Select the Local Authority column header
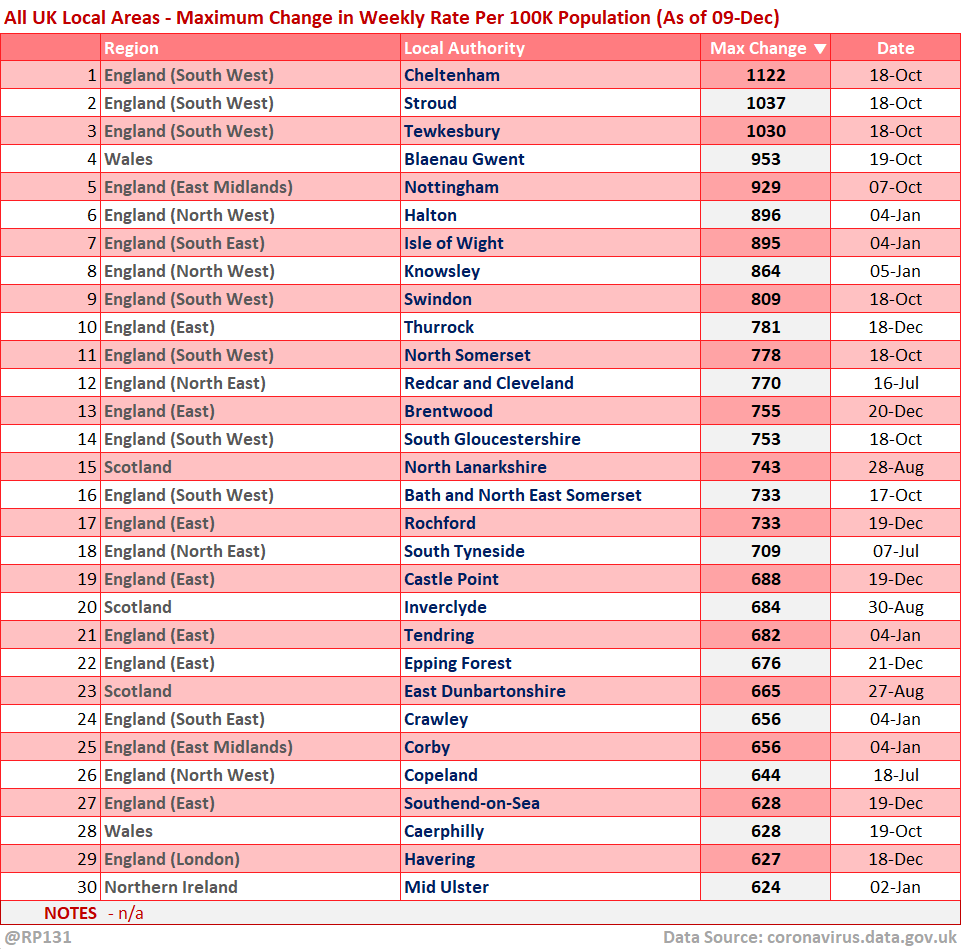The image size is (961, 949). pyautogui.click(x=550, y=48)
